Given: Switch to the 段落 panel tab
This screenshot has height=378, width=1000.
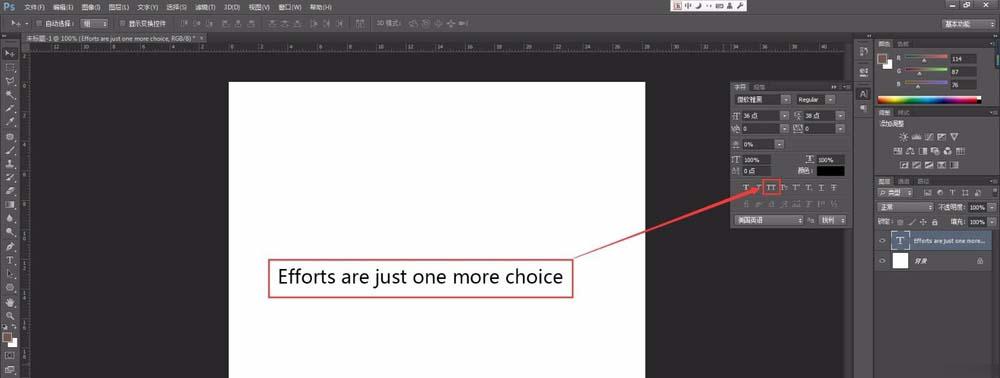Looking at the screenshot, I should pos(759,87).
